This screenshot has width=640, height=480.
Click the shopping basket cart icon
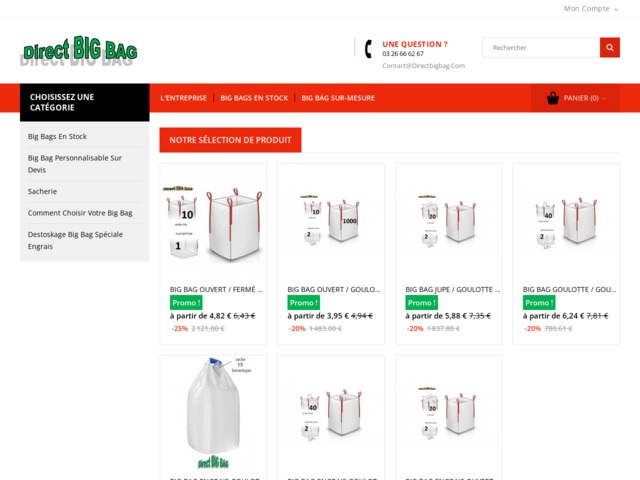[x=553, y=98]
